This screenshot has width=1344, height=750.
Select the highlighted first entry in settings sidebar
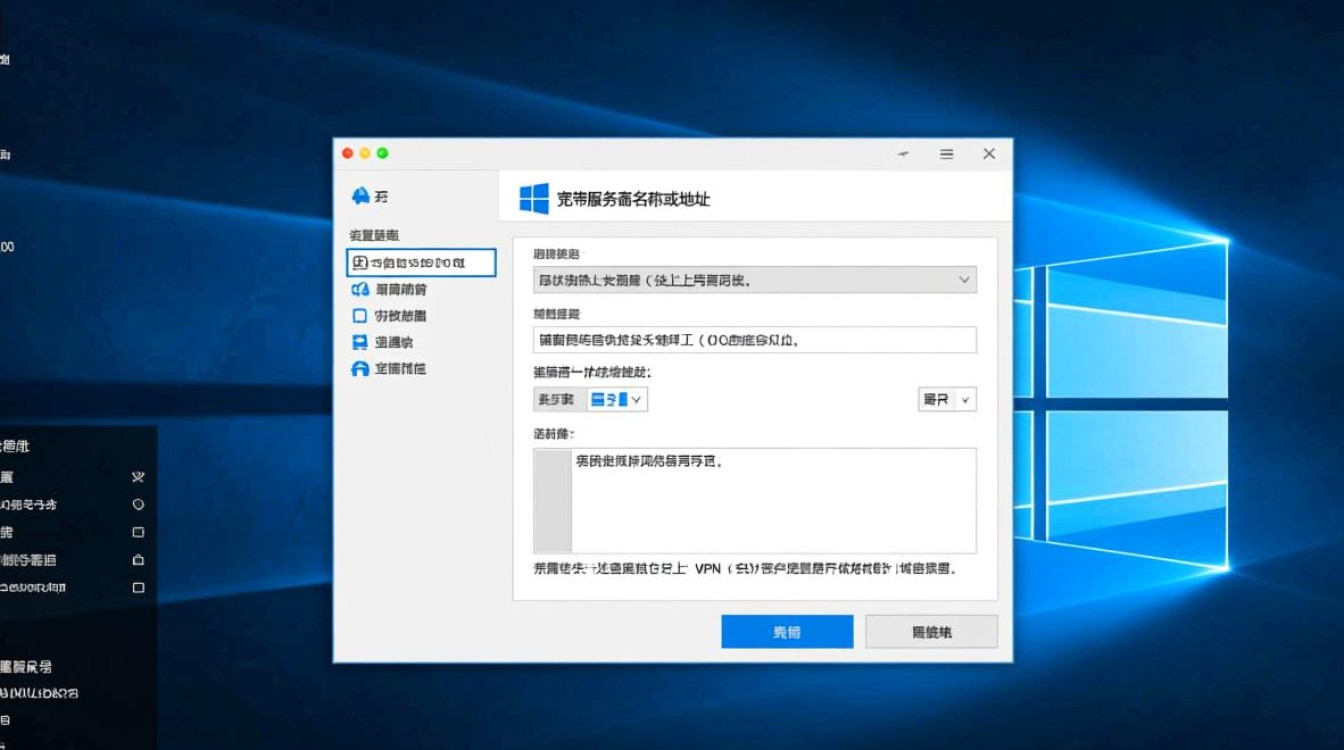coord(420,262)
